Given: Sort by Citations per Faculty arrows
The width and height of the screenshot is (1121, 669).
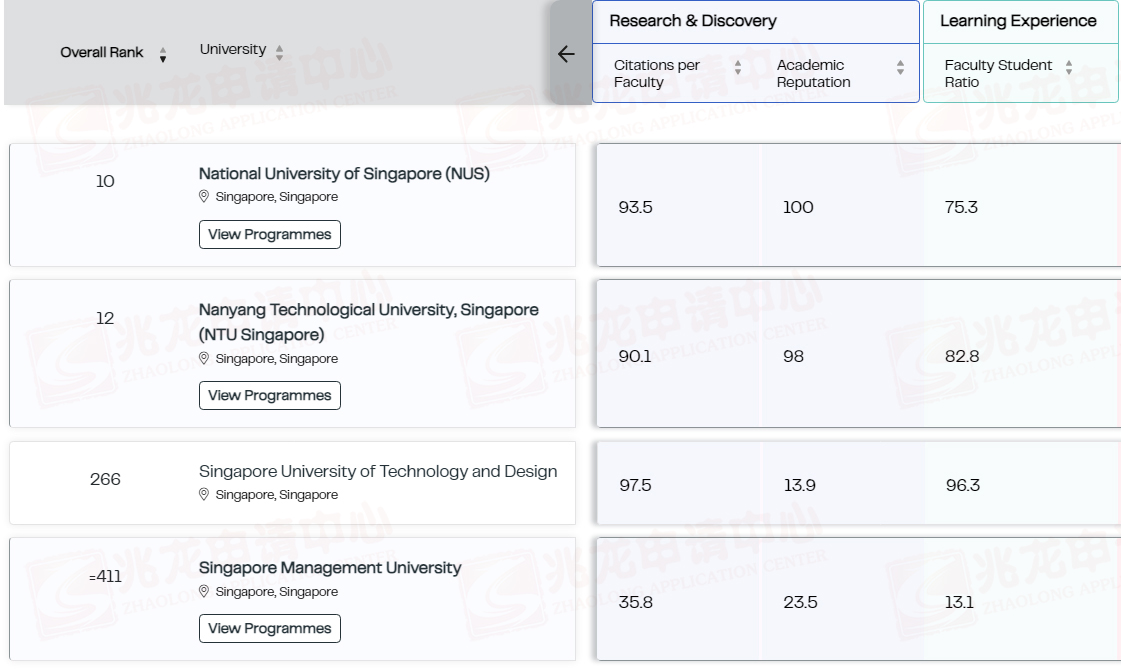Looking at the screenshot, I should click(738, 67).
